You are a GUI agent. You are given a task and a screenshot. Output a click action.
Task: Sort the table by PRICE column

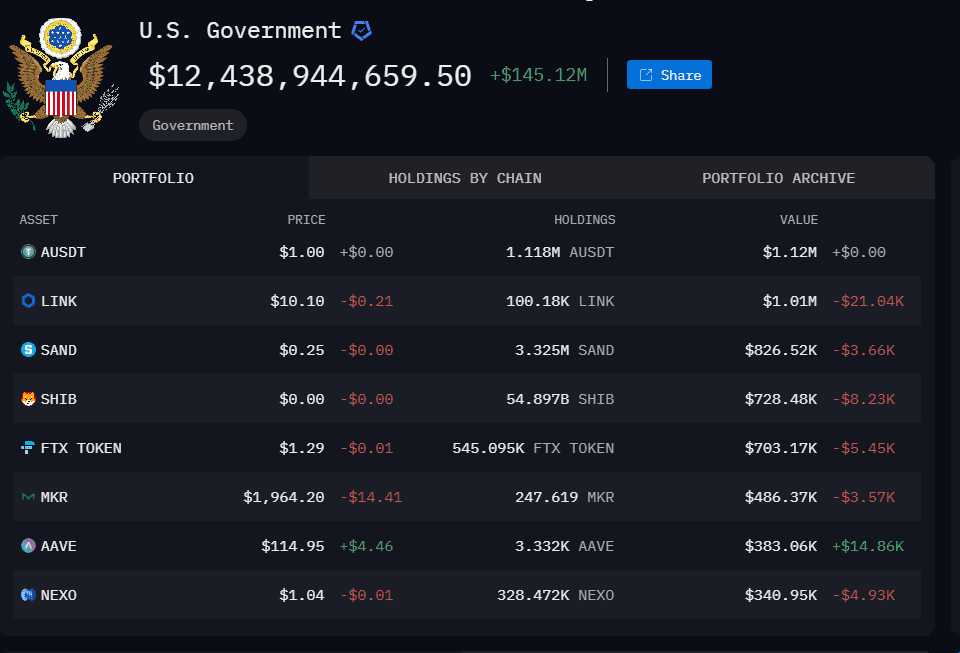306,219
